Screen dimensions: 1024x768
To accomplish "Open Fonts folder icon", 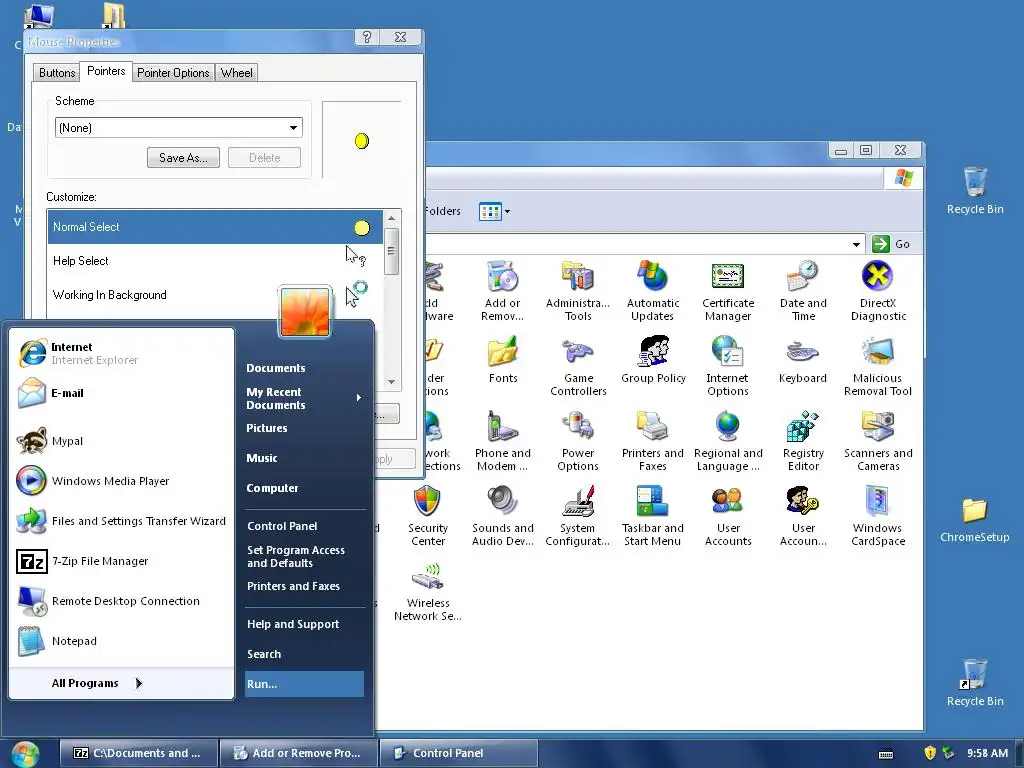I will tap(502, 360).
